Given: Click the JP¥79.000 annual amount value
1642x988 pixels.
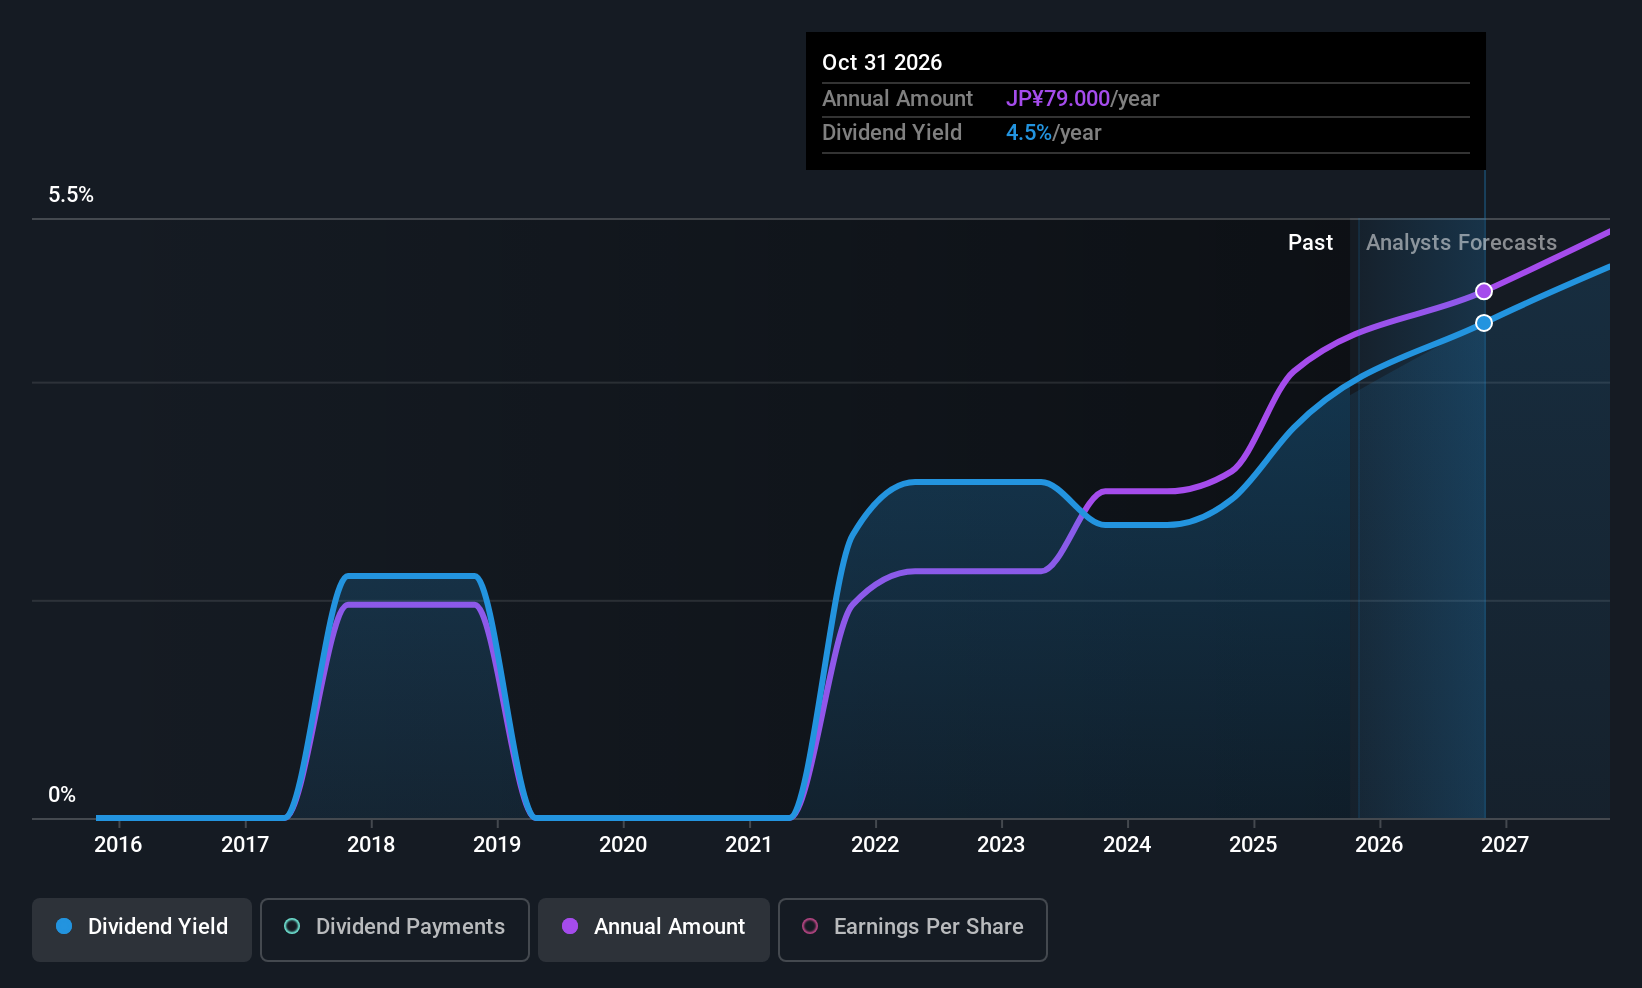Looking at the screenshot, I should [1058, 99].
